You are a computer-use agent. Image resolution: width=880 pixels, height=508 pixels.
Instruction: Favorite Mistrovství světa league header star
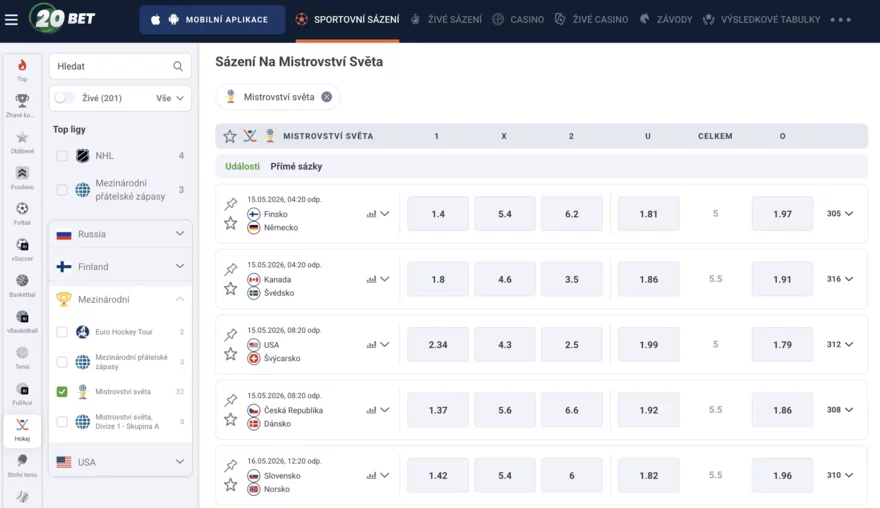pos(230,136)
